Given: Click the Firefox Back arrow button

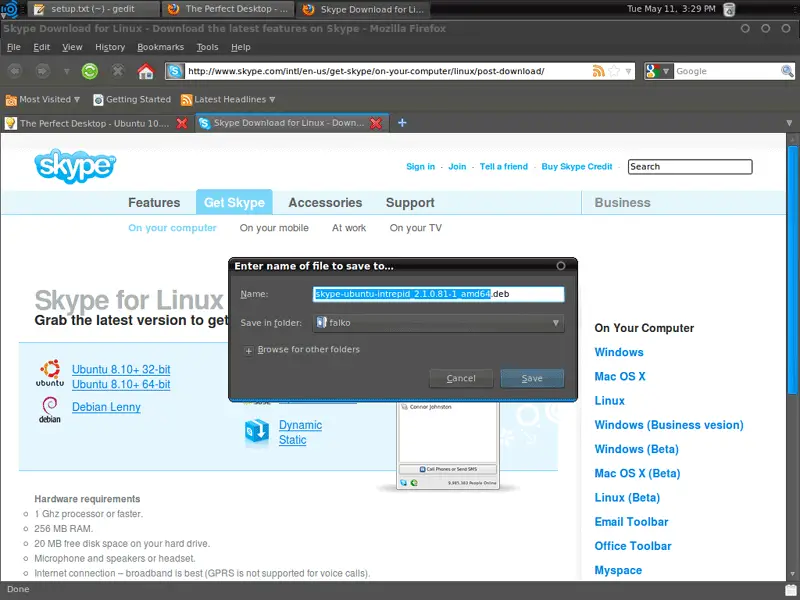Looking at the screenshot, I should (x=15, y=71).
